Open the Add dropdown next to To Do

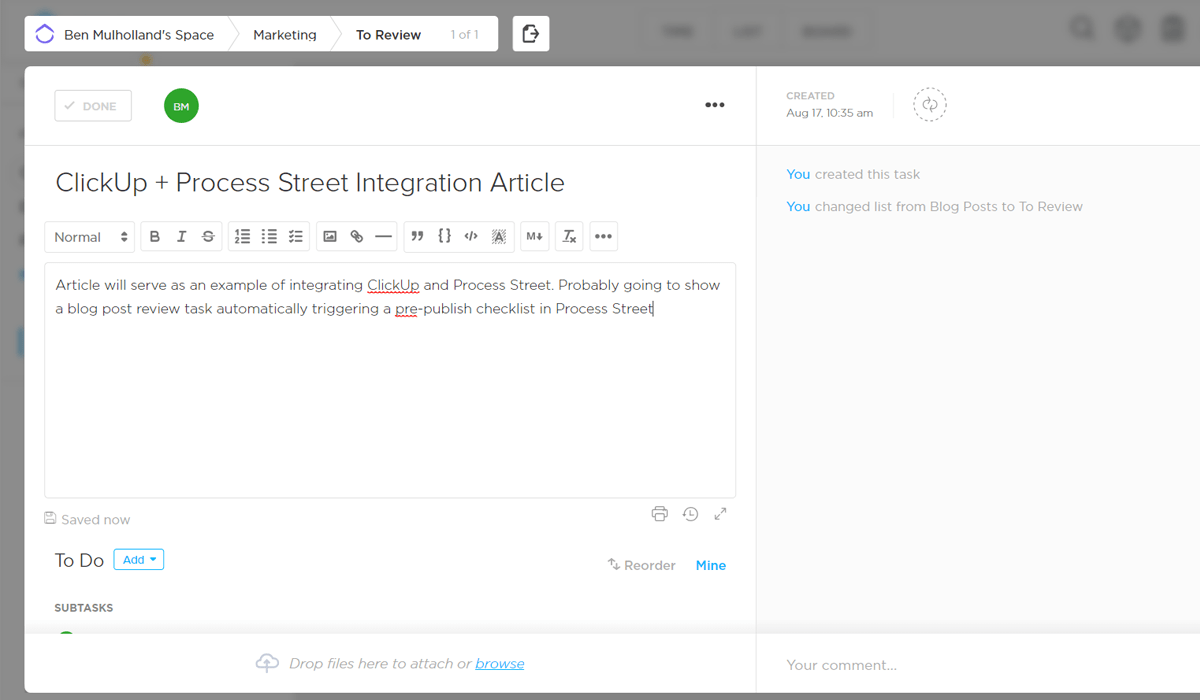click(138, 560)
